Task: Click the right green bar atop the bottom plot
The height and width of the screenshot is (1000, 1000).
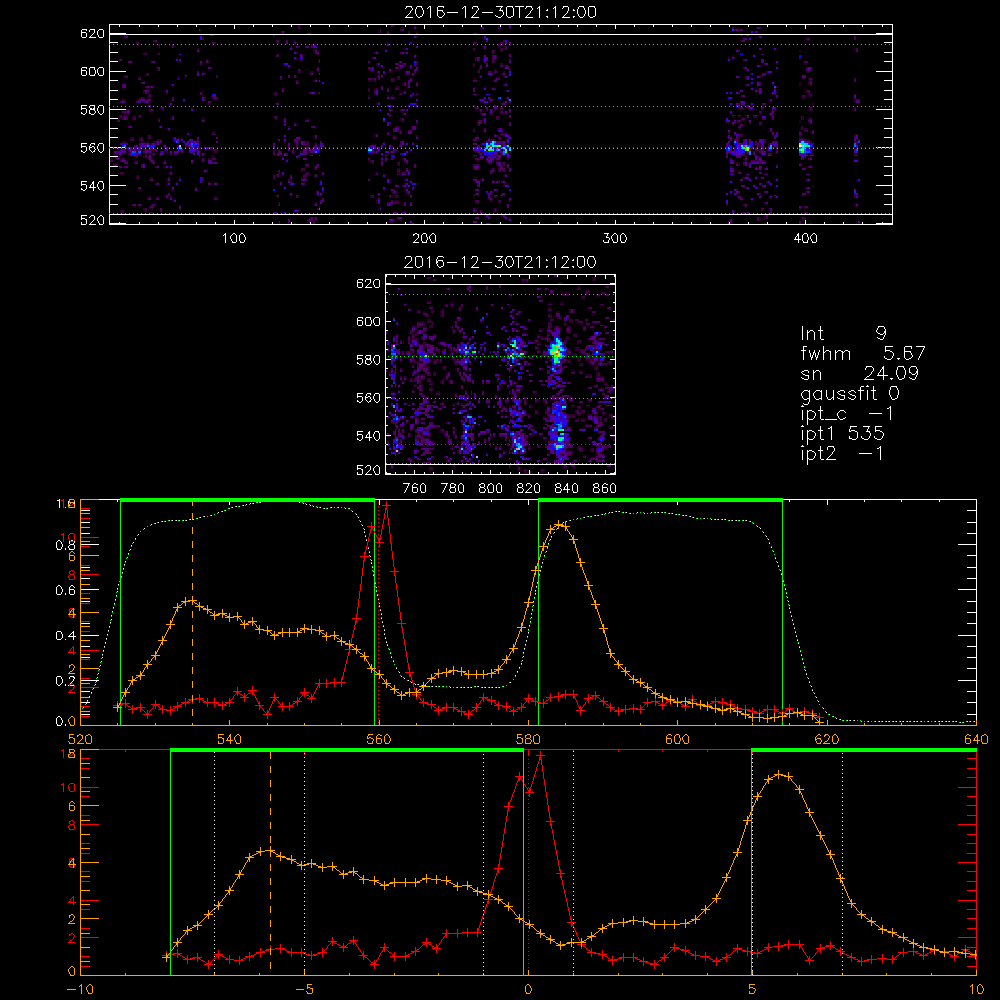Action: [864, 751]
